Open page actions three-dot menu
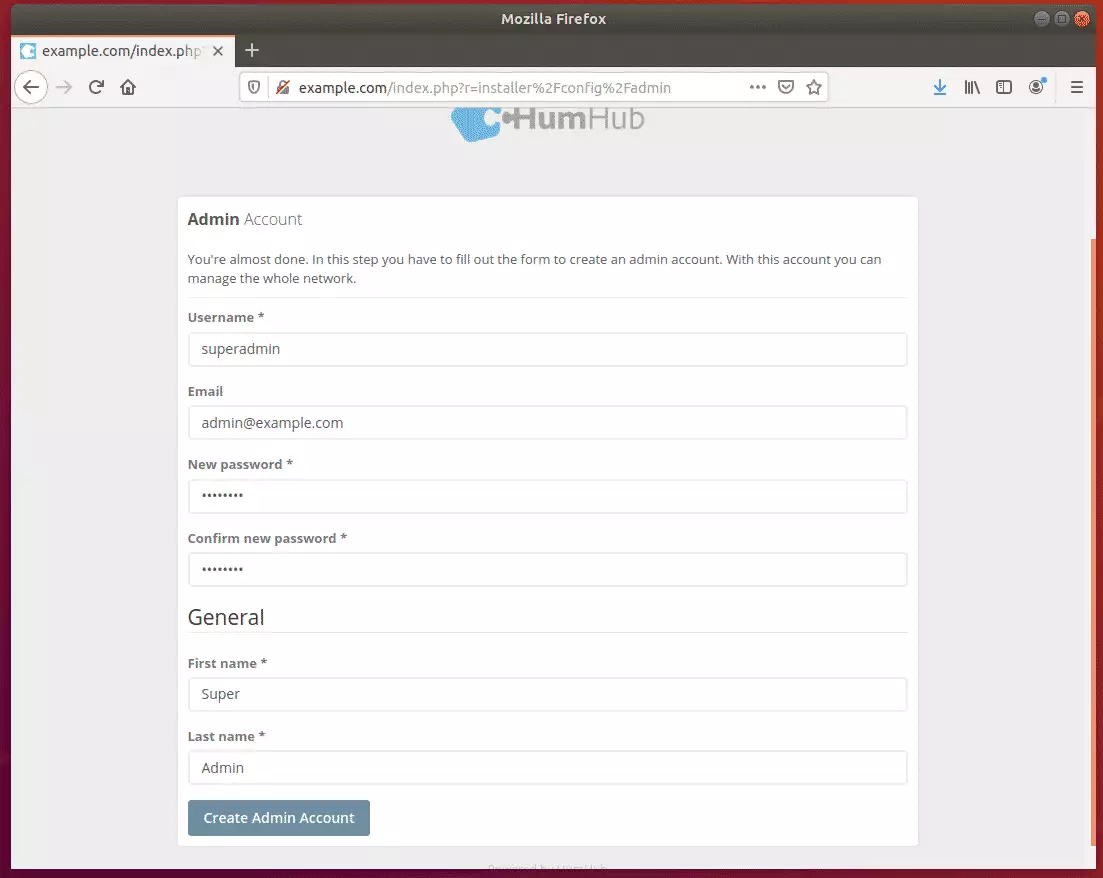1103x878 pixels. (758, 87)
